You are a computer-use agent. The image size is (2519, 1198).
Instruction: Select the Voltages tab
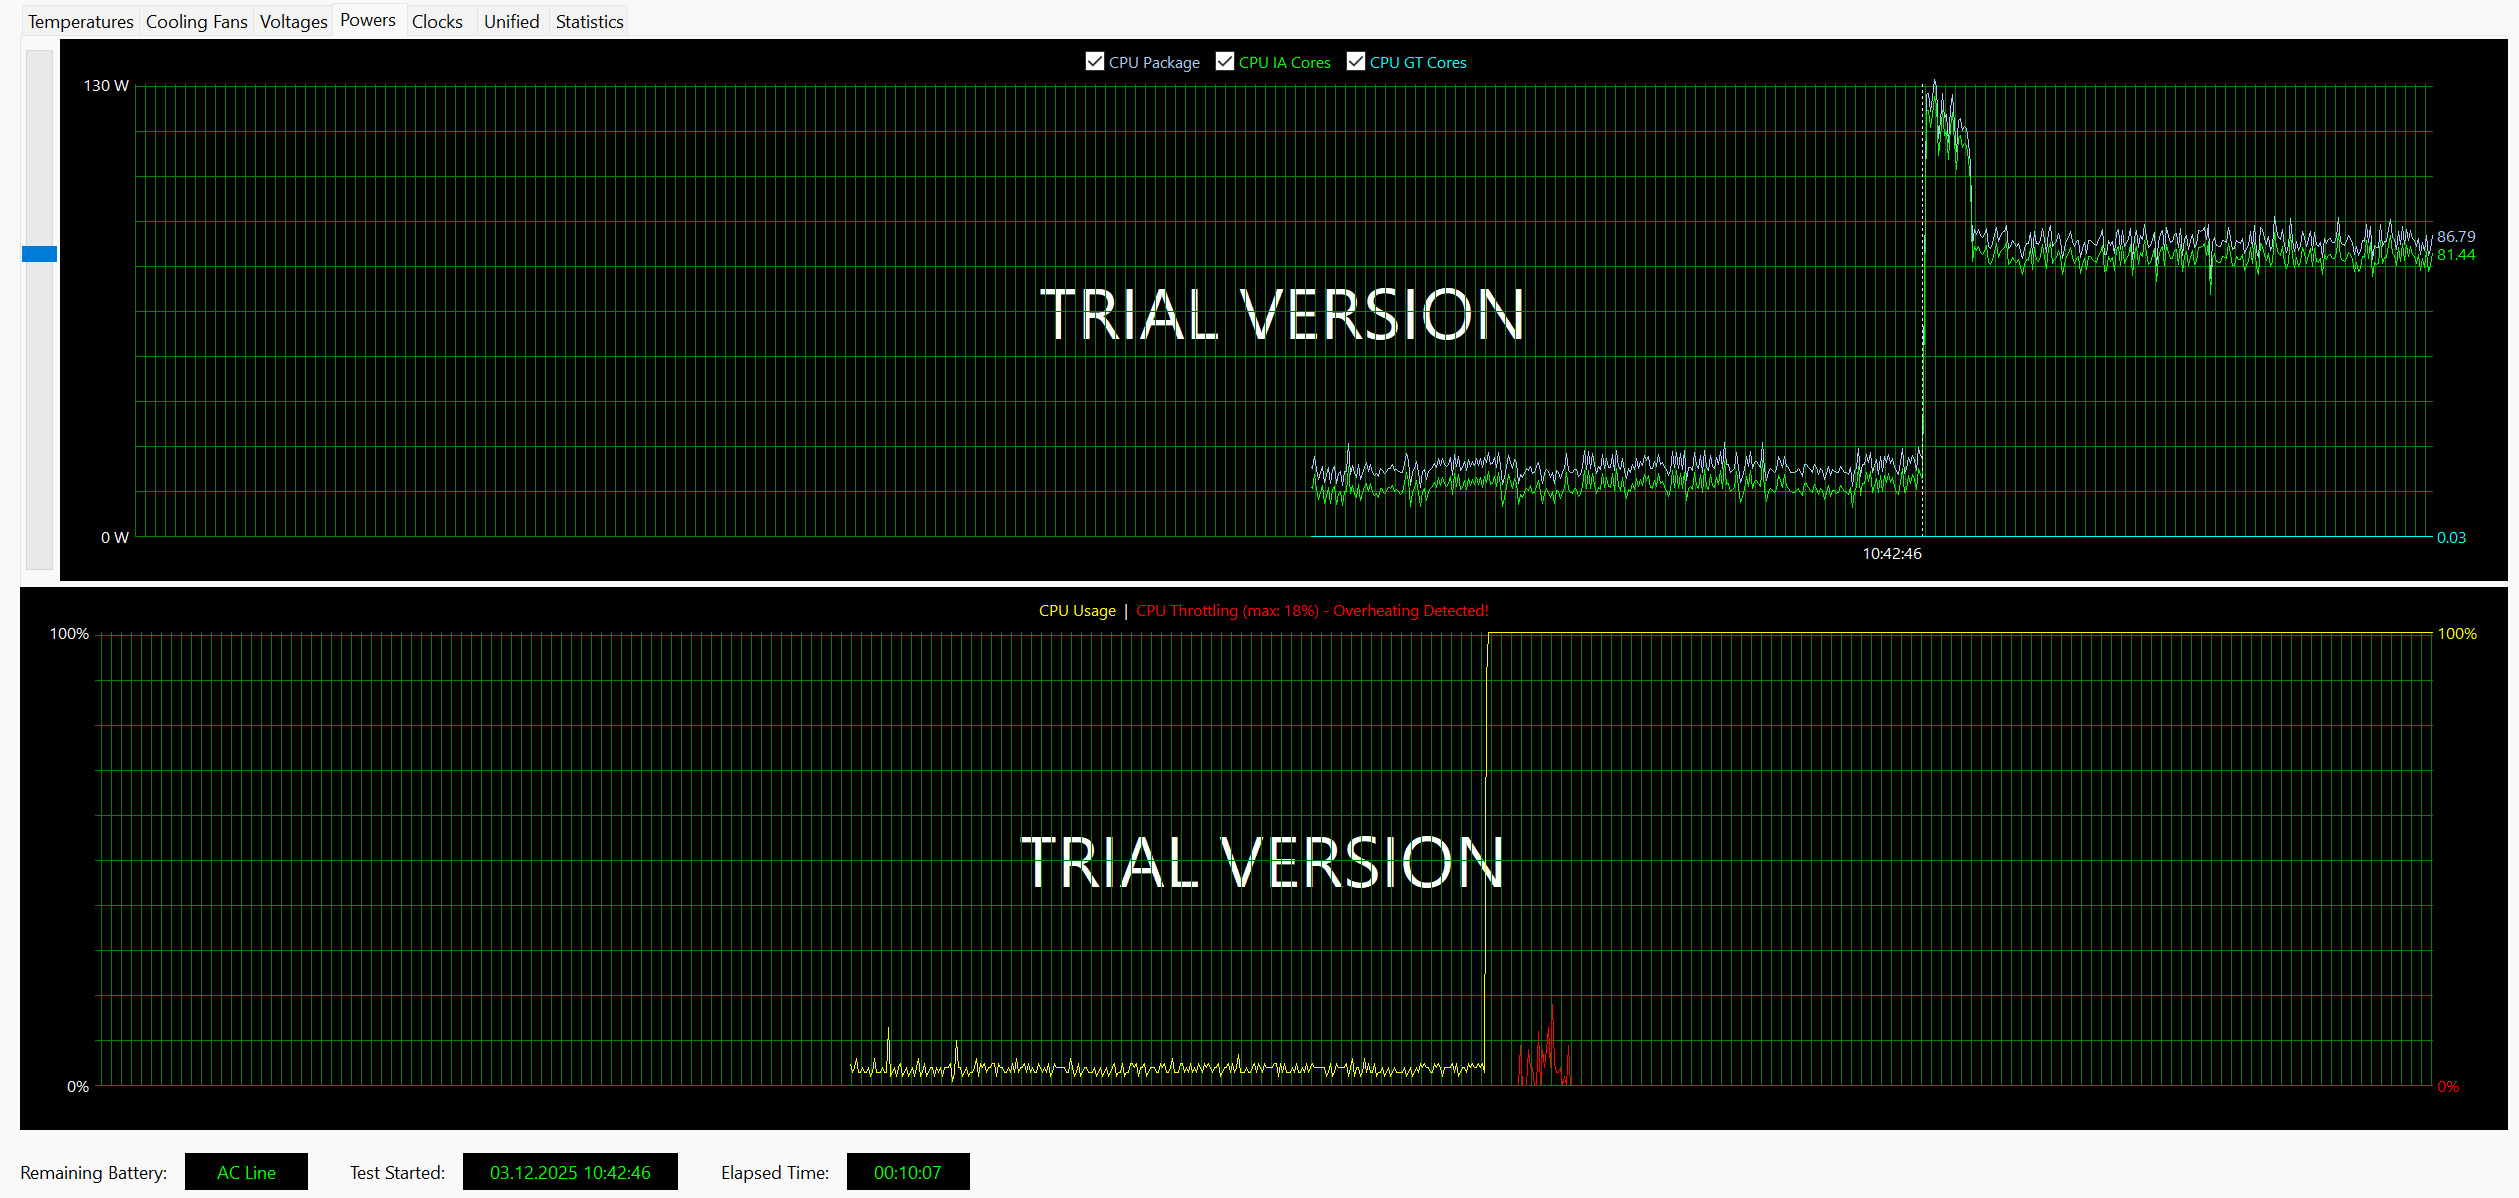point(293,21)
